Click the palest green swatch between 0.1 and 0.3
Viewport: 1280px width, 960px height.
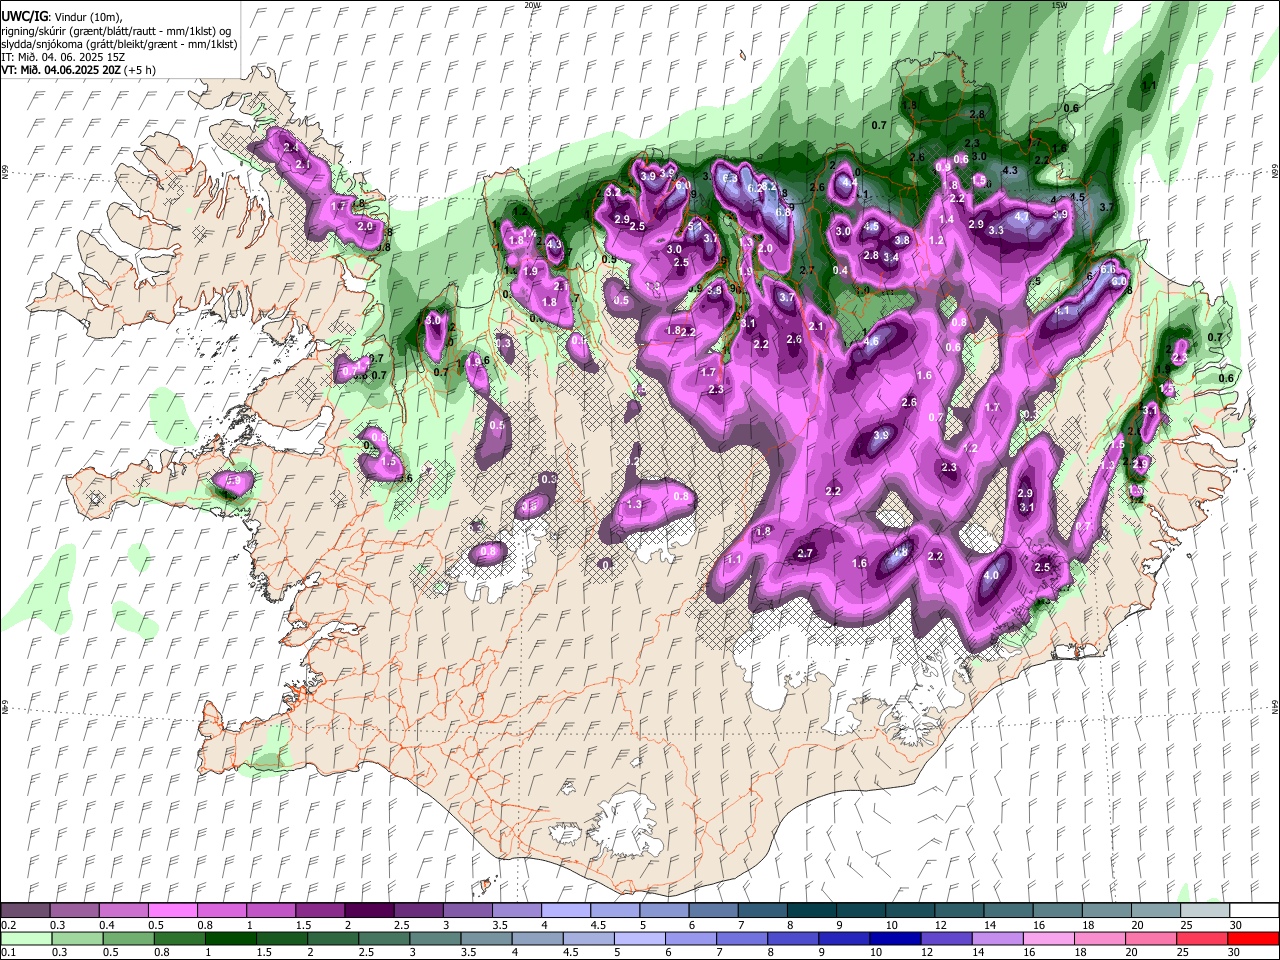[x=26, y=938]
